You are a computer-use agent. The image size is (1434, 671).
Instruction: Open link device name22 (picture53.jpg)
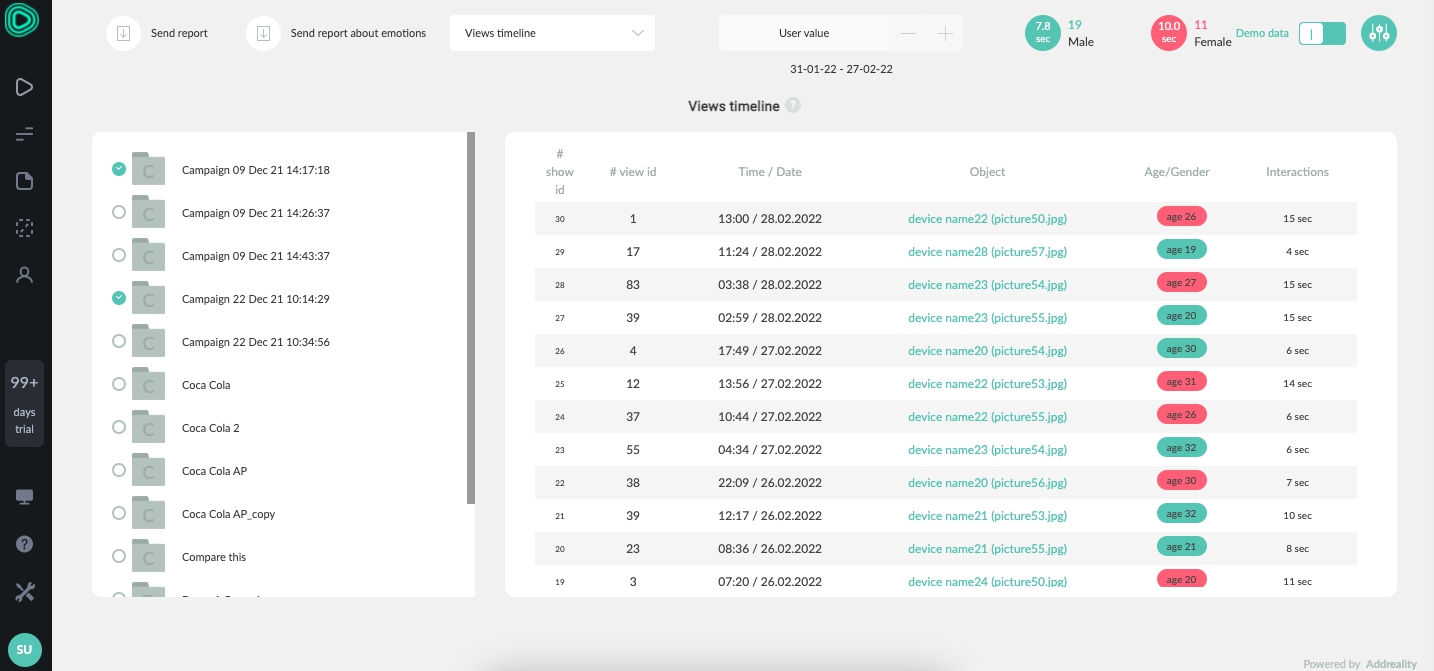[987, 384]
